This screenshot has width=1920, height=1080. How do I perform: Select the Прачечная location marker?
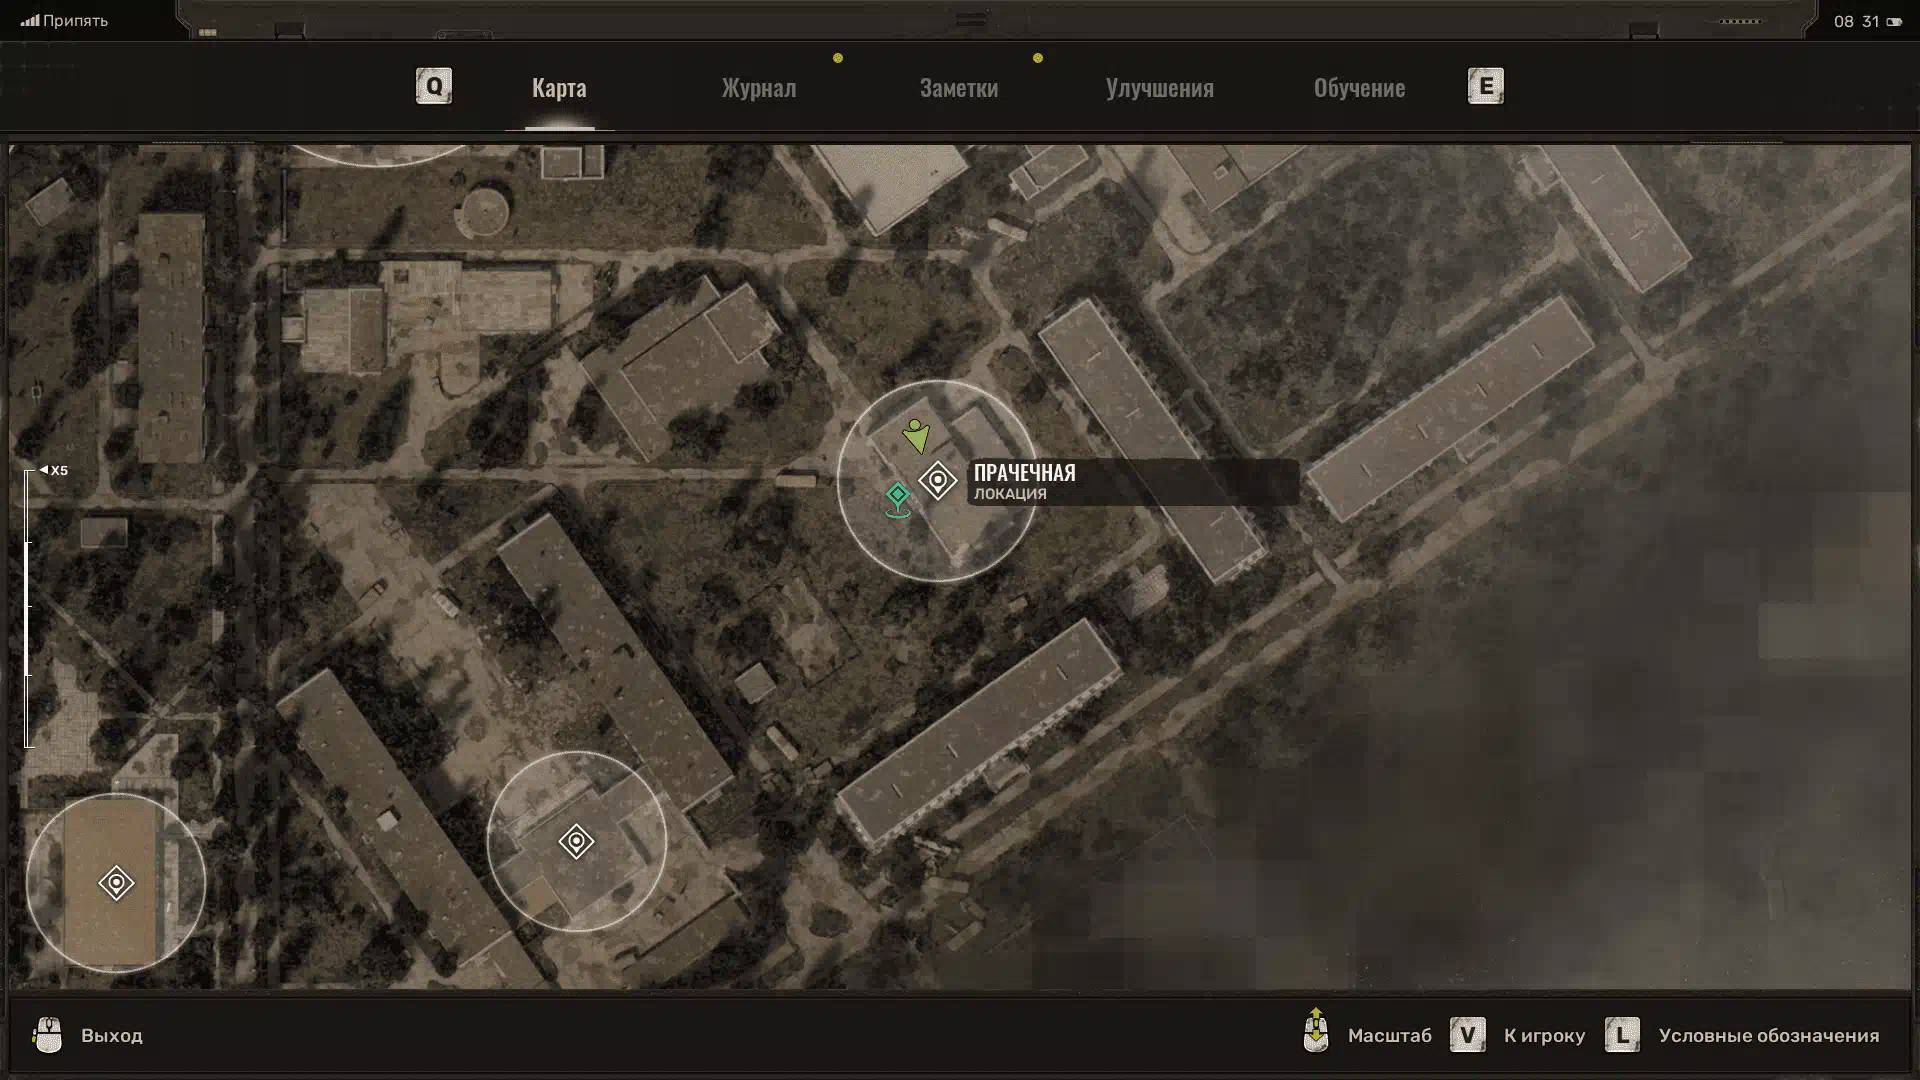coord(937,481)
